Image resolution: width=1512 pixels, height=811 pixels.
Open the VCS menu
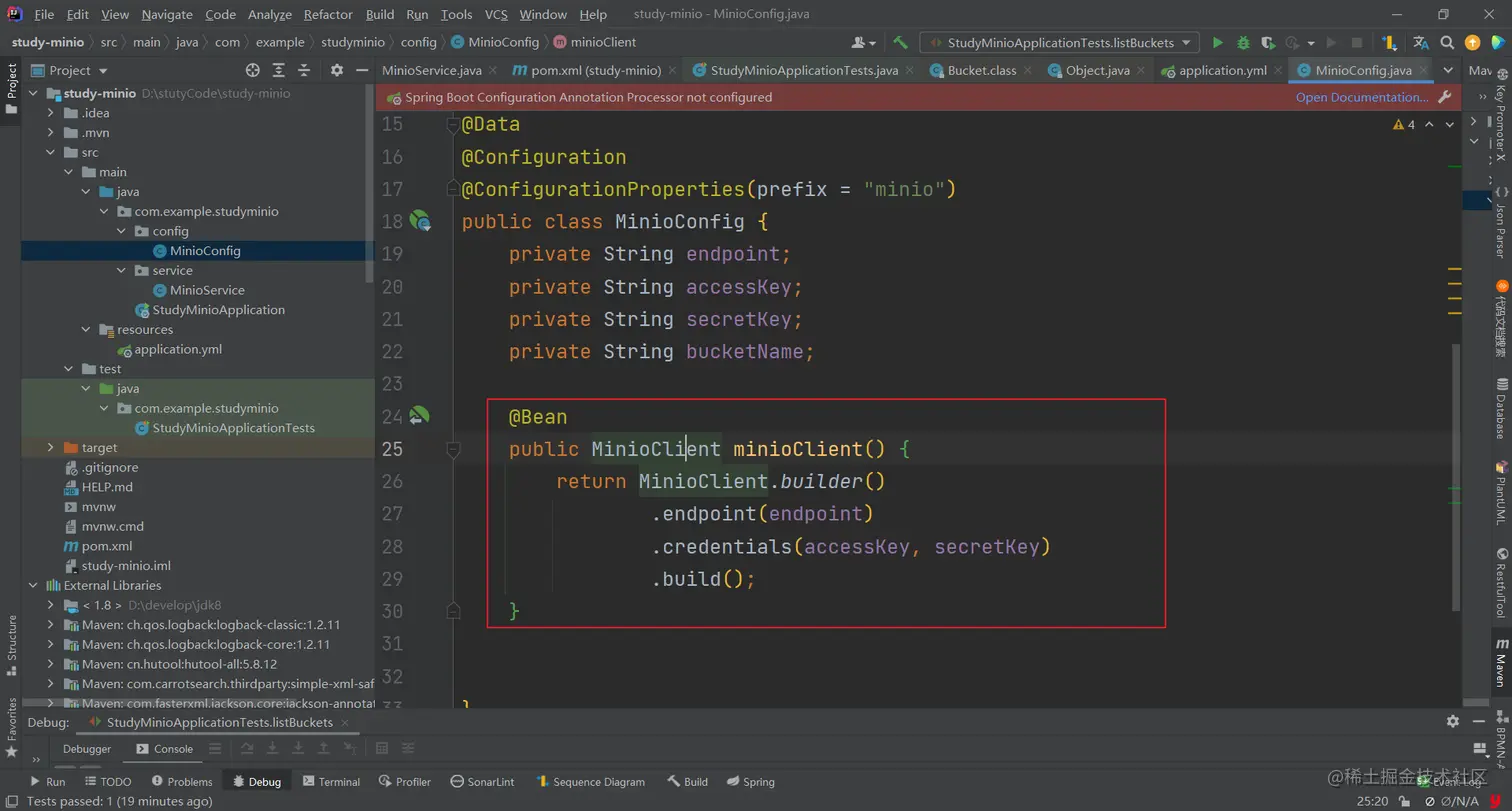click(x=496, y=14)
